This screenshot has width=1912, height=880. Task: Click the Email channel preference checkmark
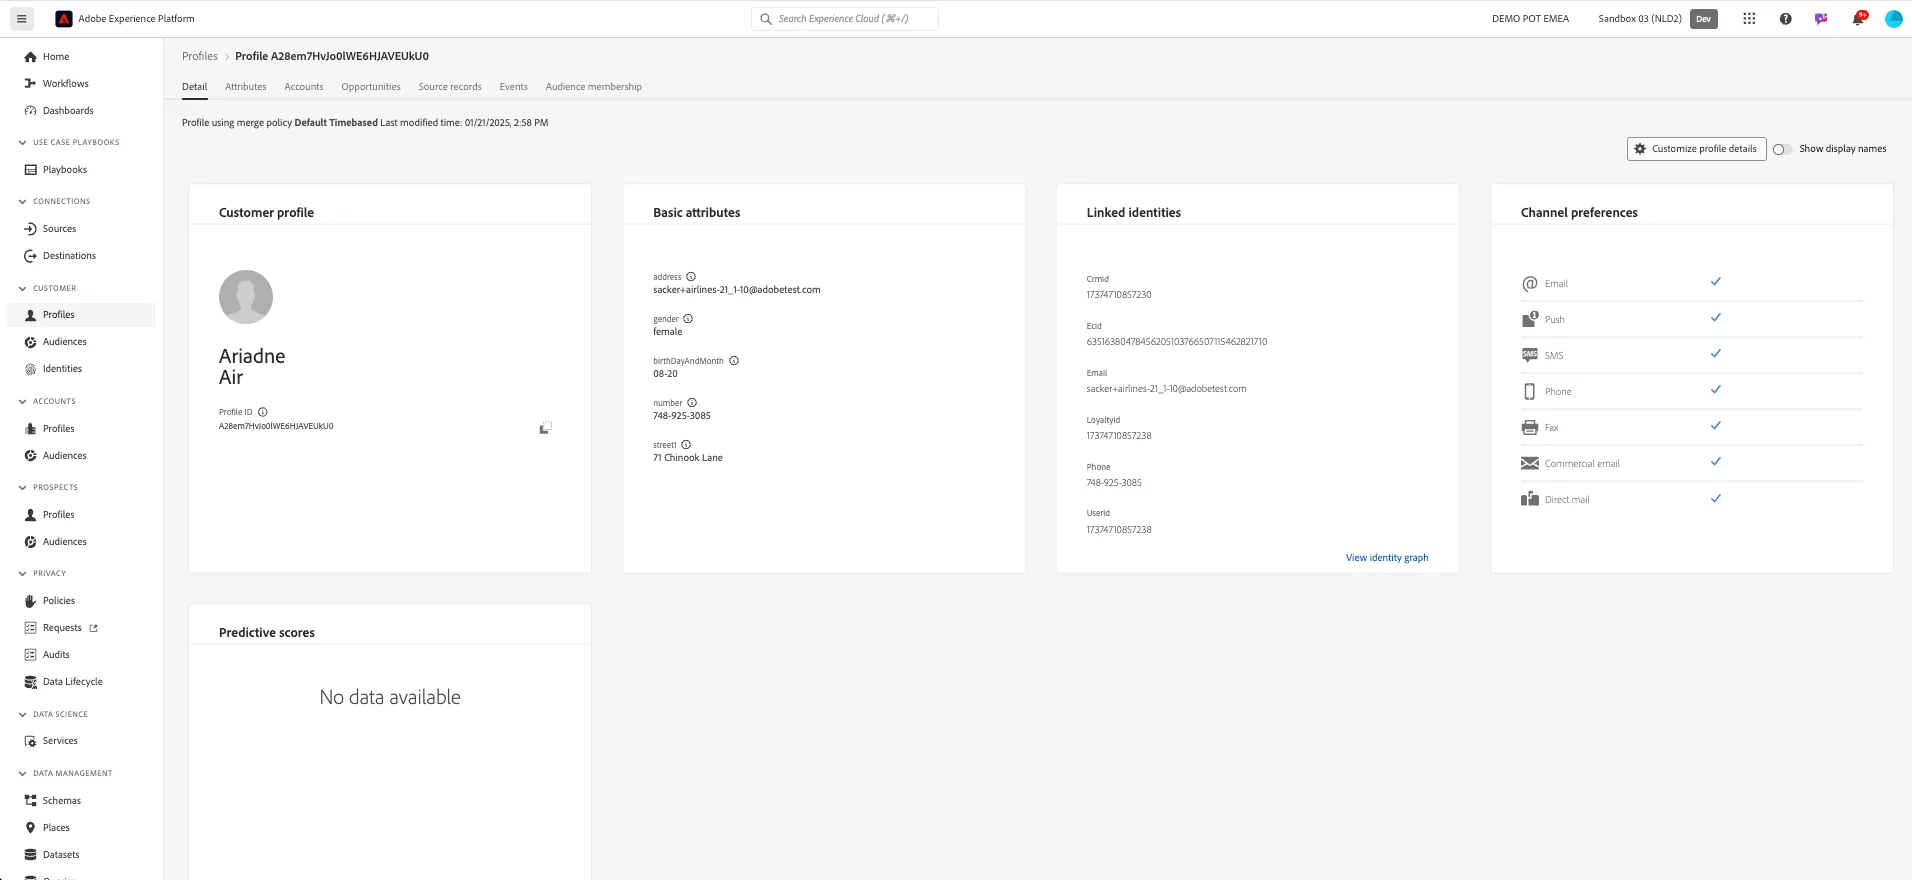point(1716,282)
